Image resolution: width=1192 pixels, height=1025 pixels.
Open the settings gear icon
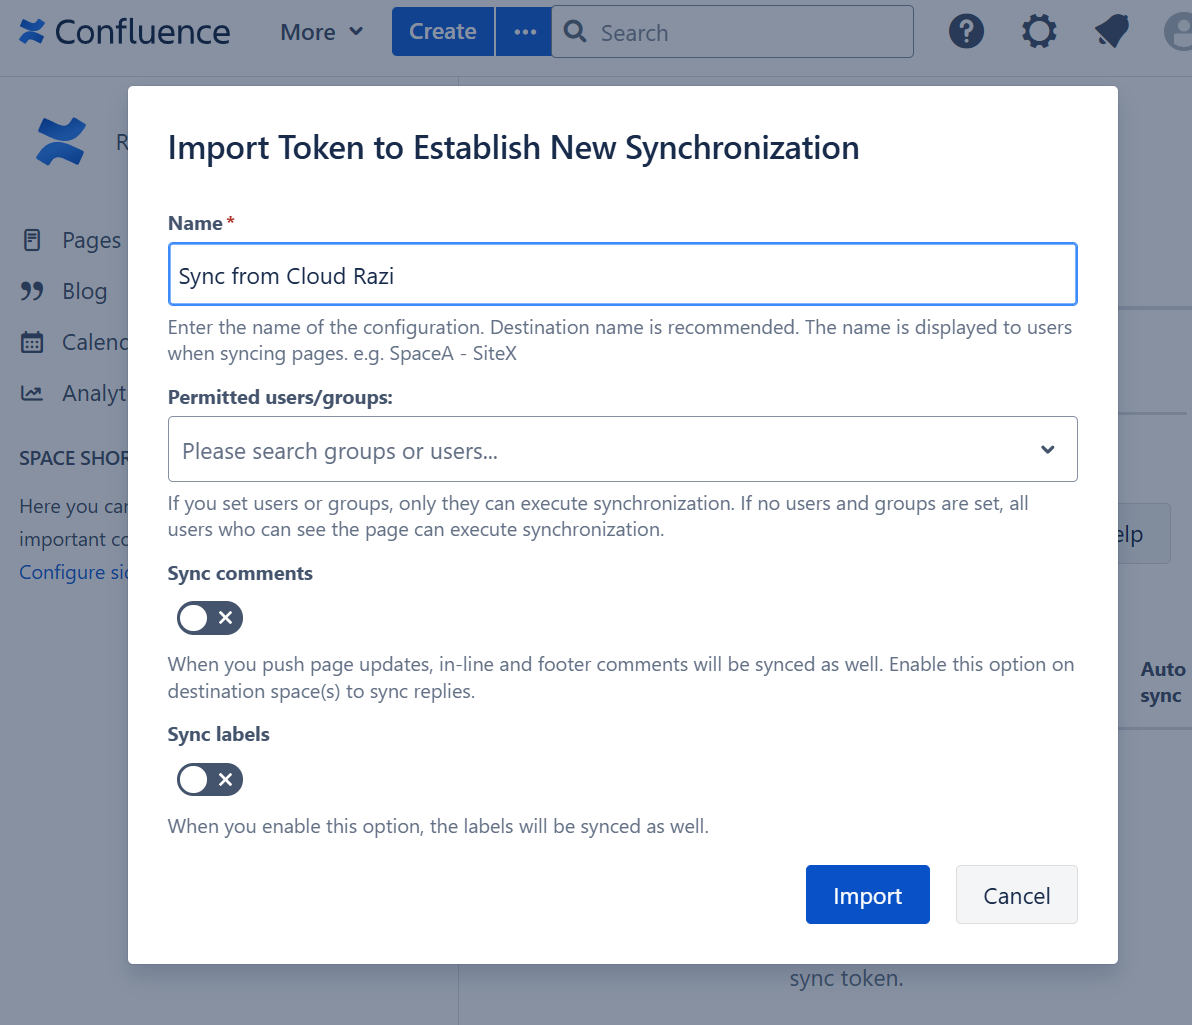(x=1039, y=32)
